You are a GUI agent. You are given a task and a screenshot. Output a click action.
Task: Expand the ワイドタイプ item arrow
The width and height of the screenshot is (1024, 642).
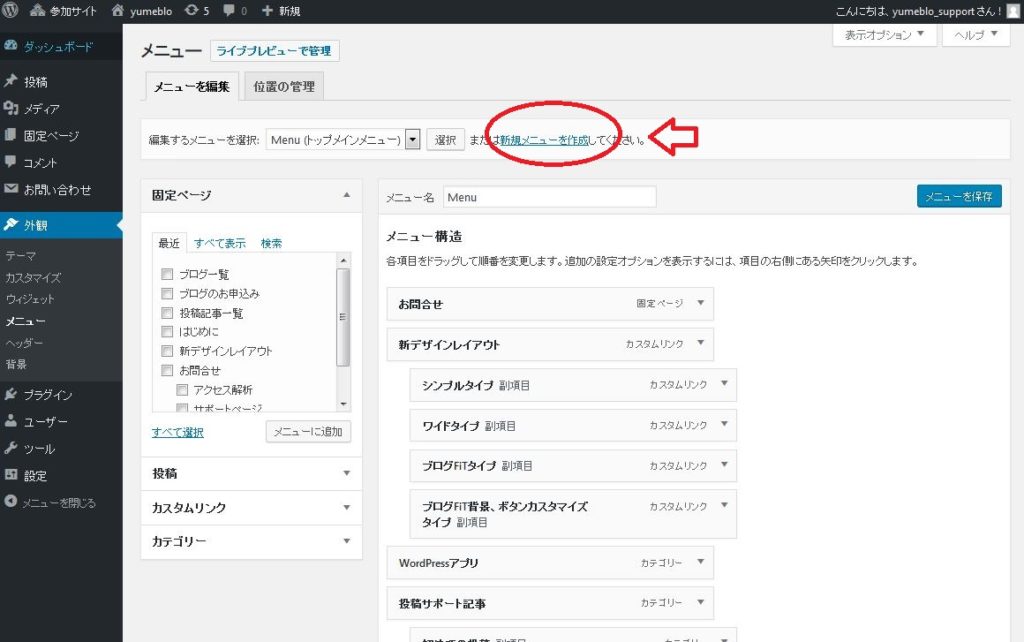724,425
